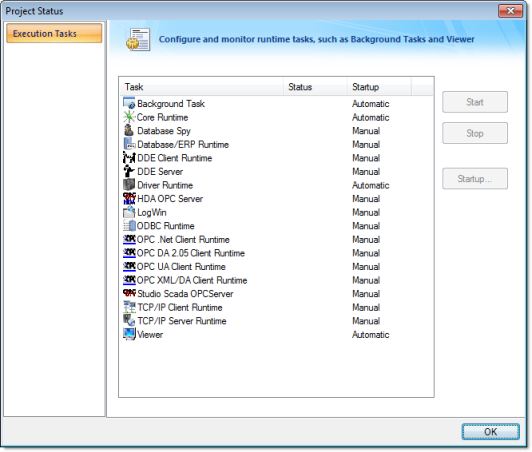The image size is (532, 452).
Task: Click the Start button
Action: point(475,102)
